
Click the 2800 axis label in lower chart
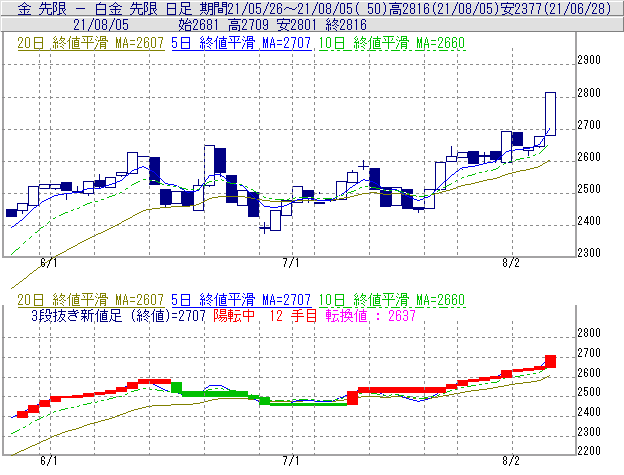589,333
